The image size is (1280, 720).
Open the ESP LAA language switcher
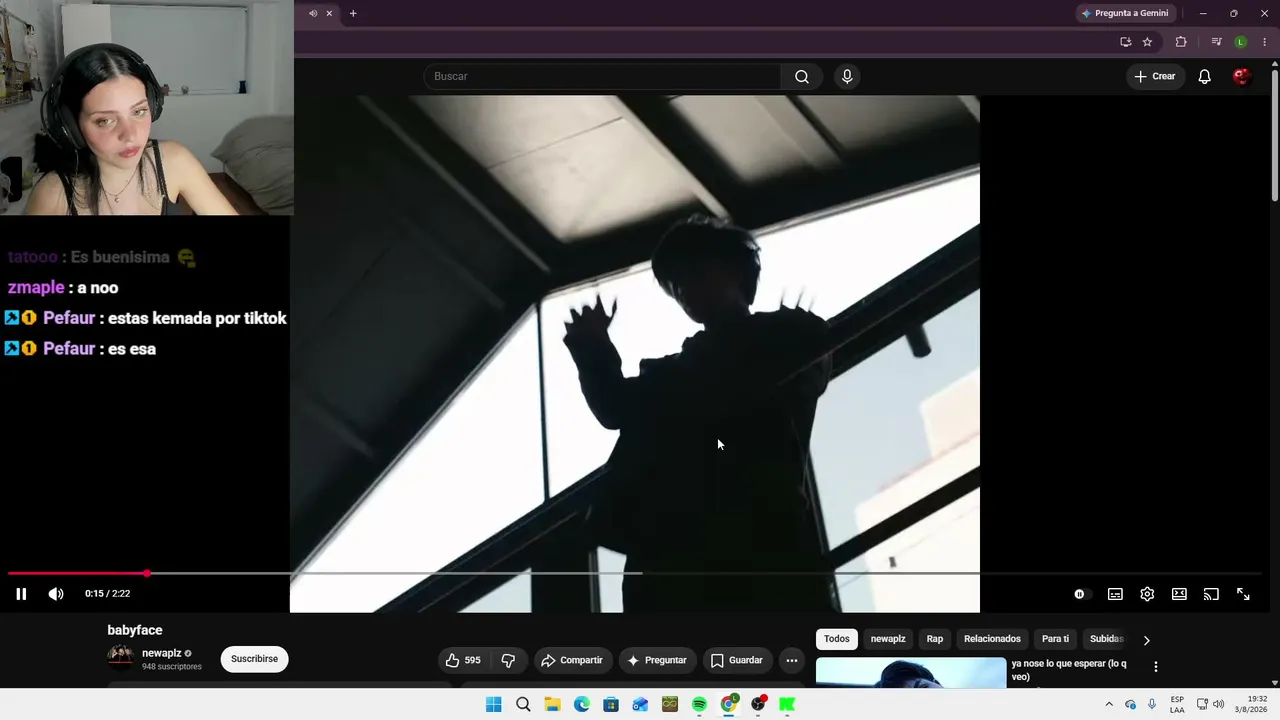point(1177,704)
